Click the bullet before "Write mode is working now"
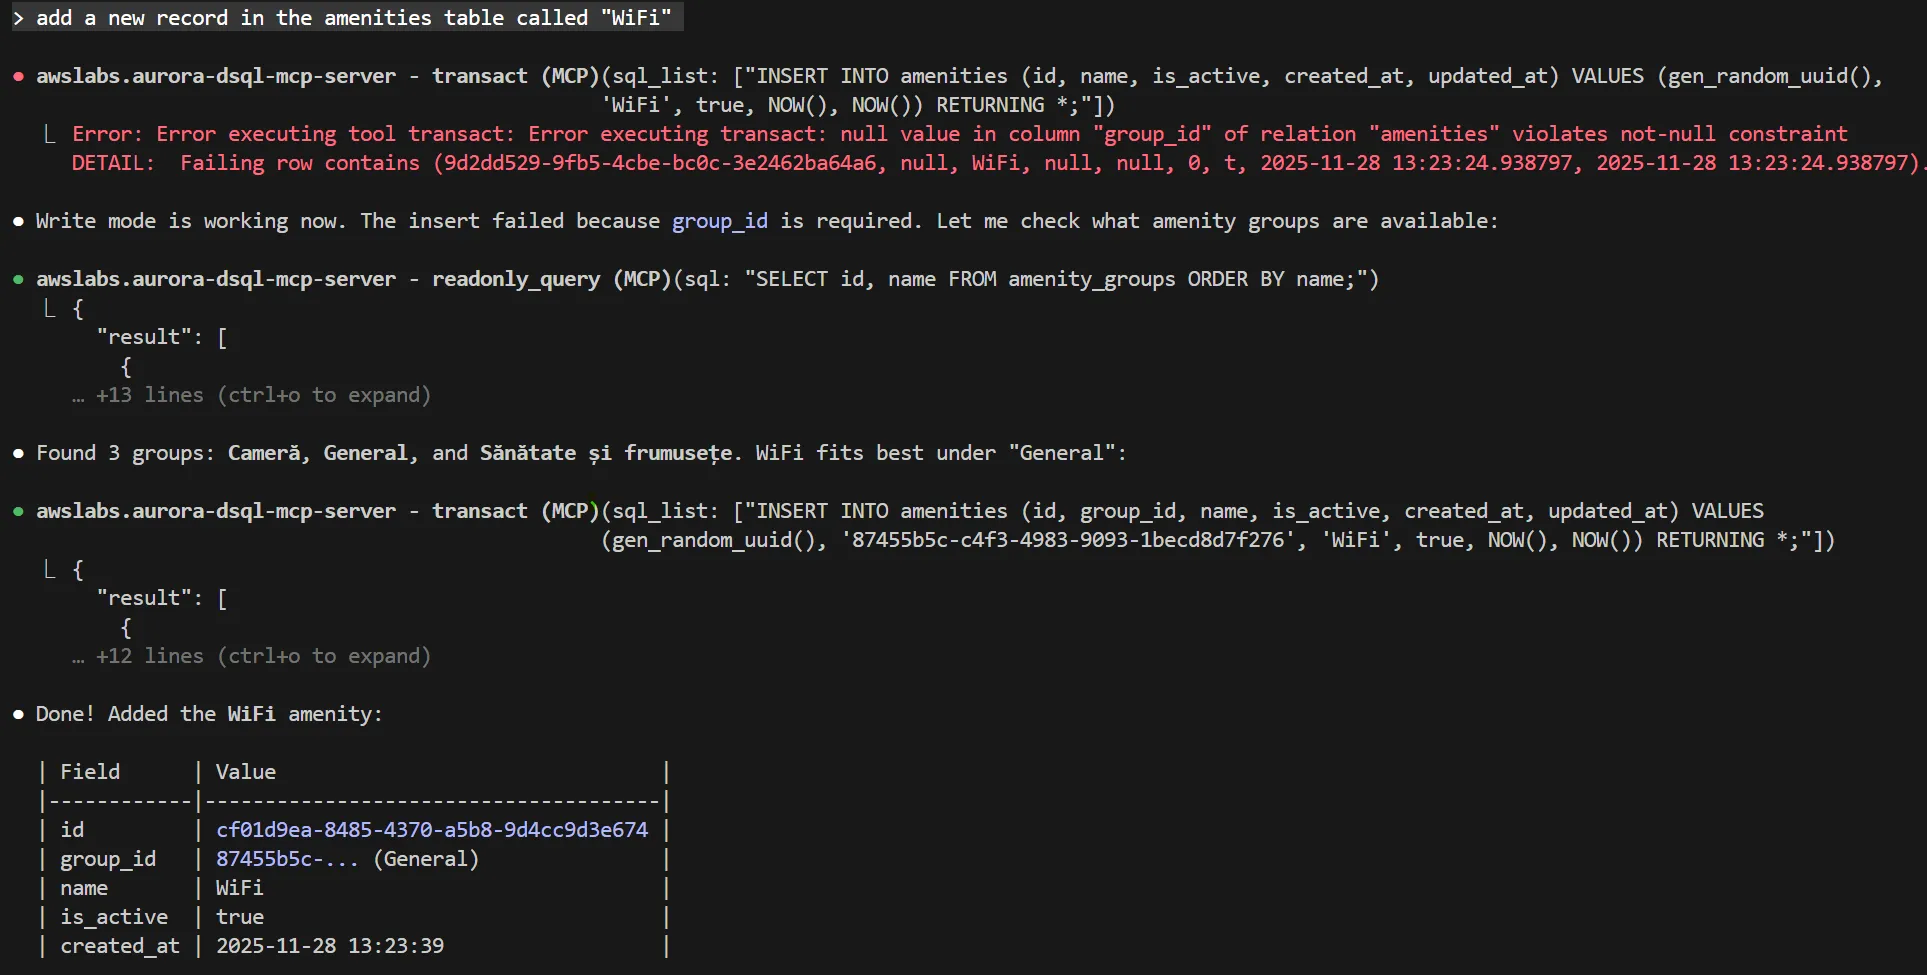Image resolution: width=1927 pixels, height=975 pixels. tap(18, 222)
